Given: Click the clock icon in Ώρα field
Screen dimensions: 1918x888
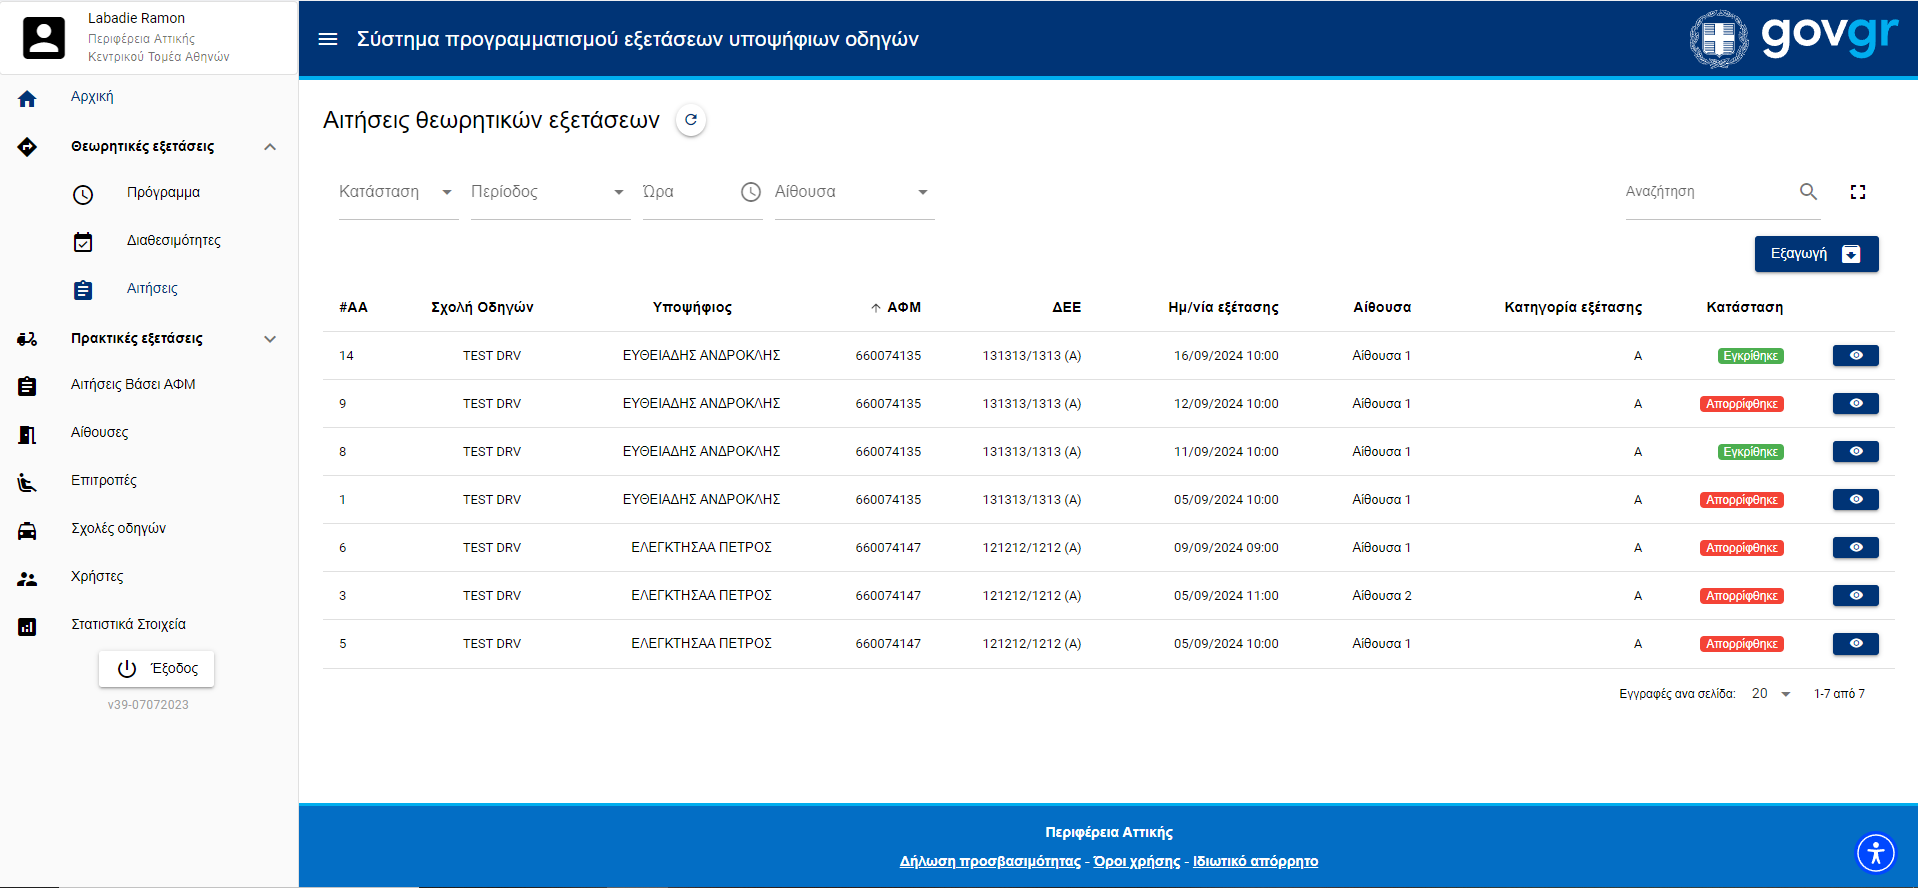Looking at the screenshot, I should tap(750, 192).
